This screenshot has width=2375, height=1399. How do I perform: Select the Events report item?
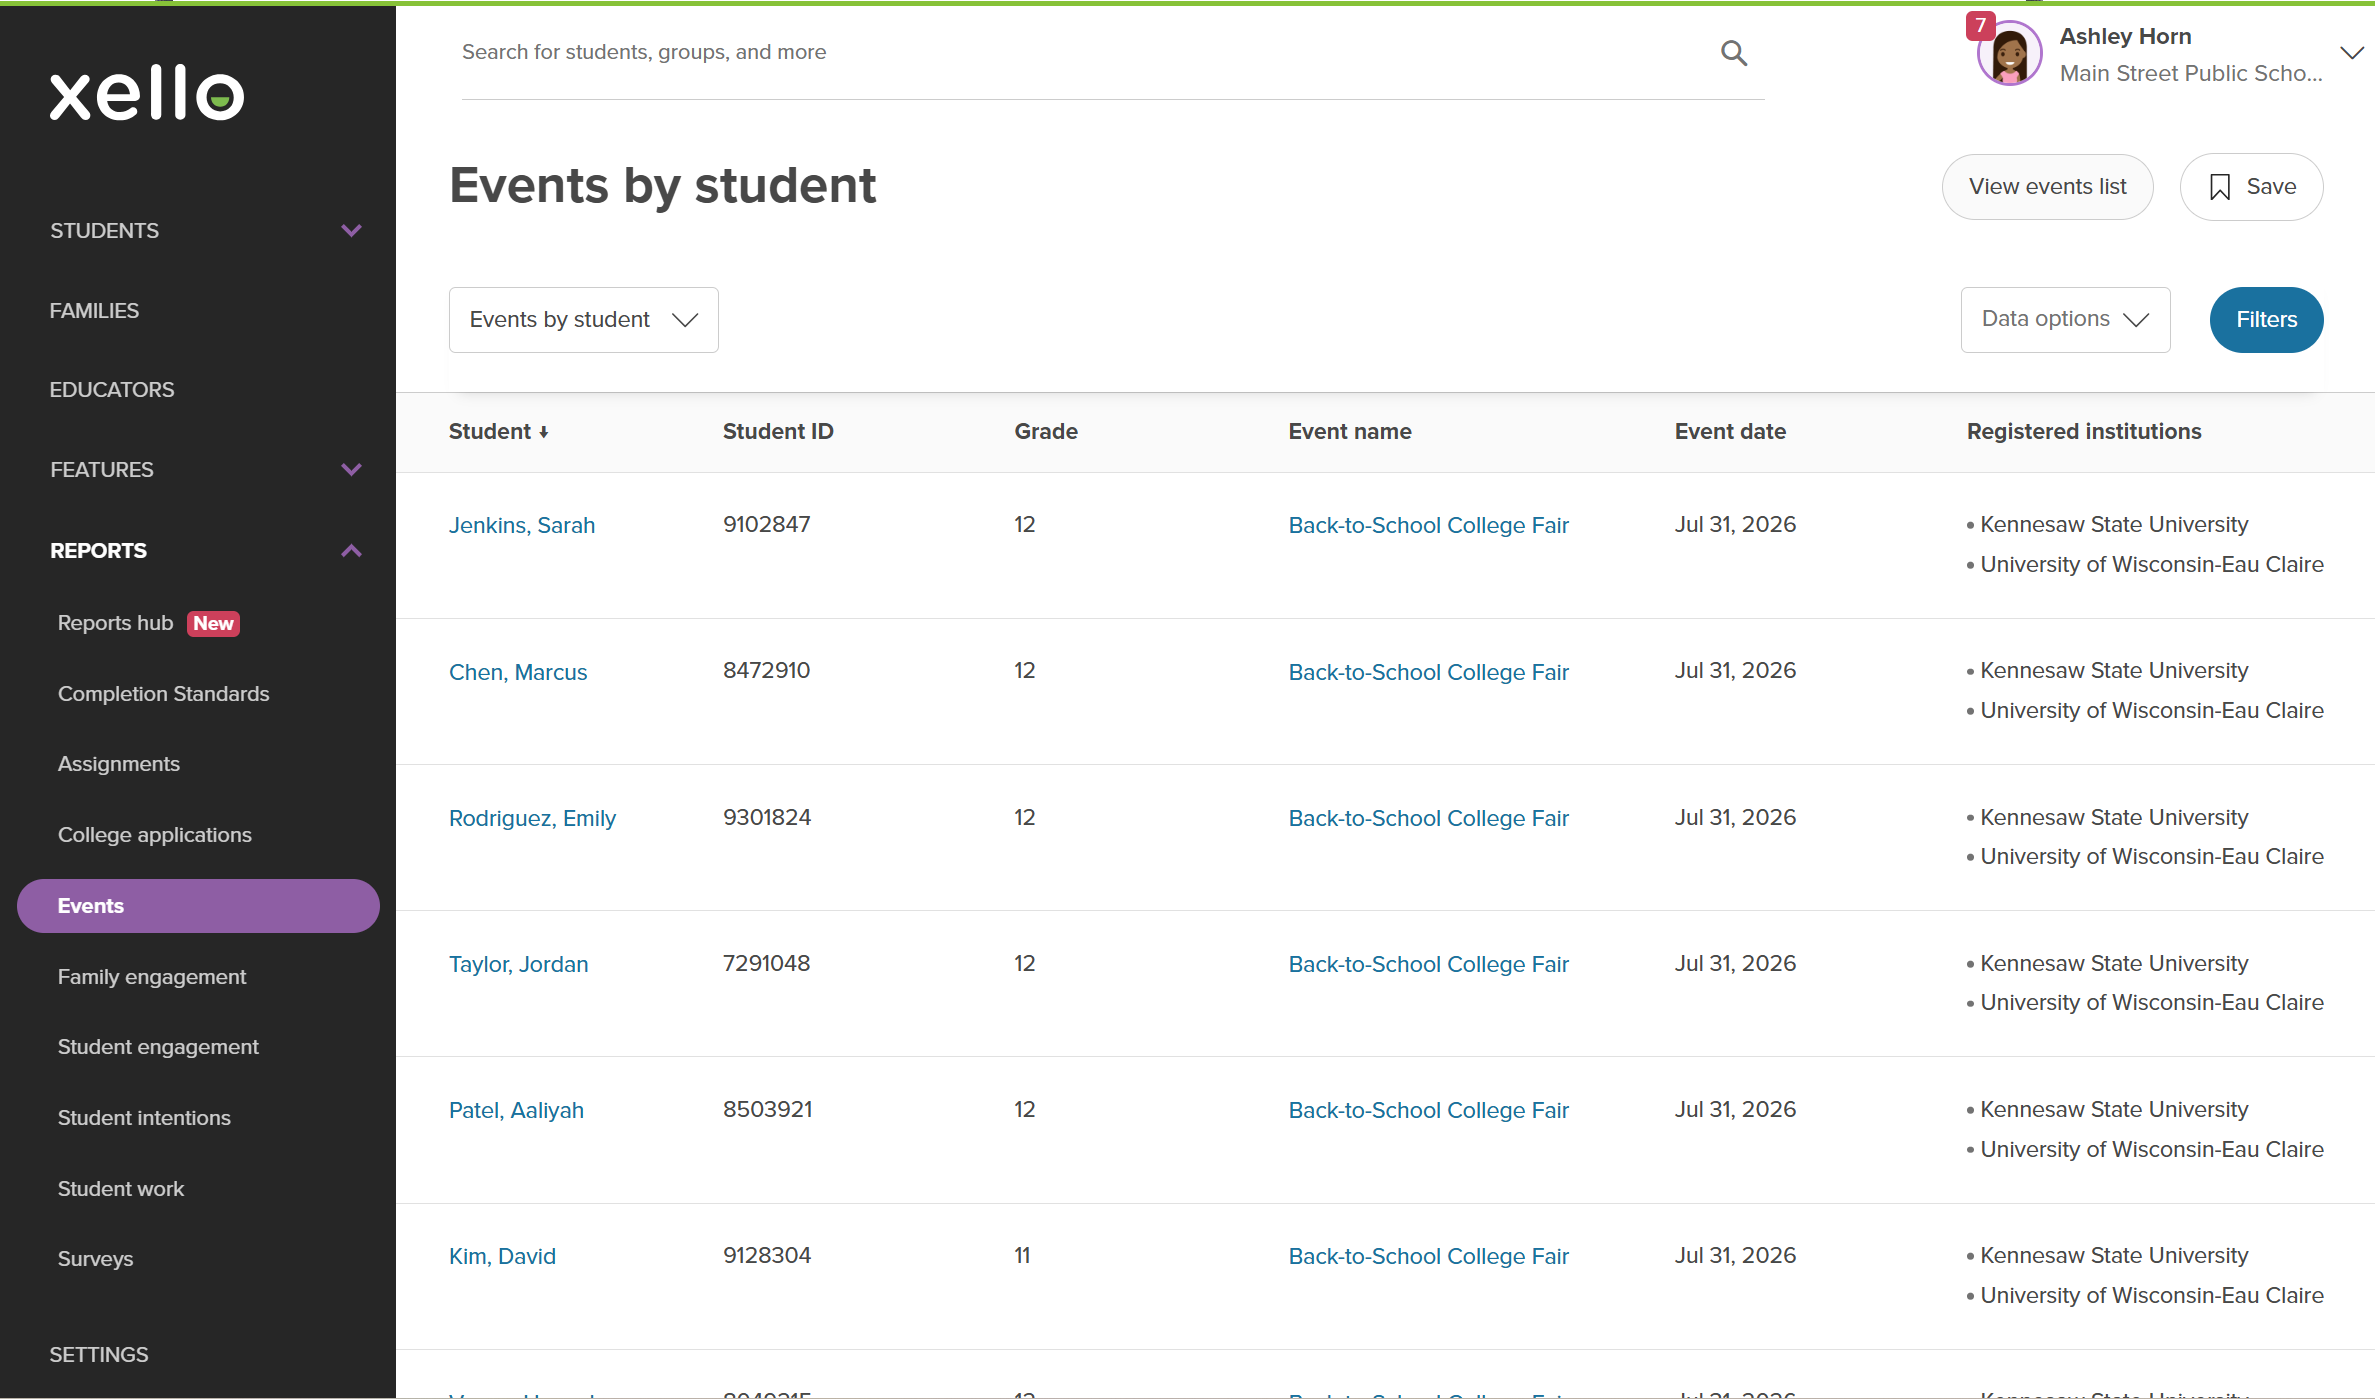[x=198, y=906]
